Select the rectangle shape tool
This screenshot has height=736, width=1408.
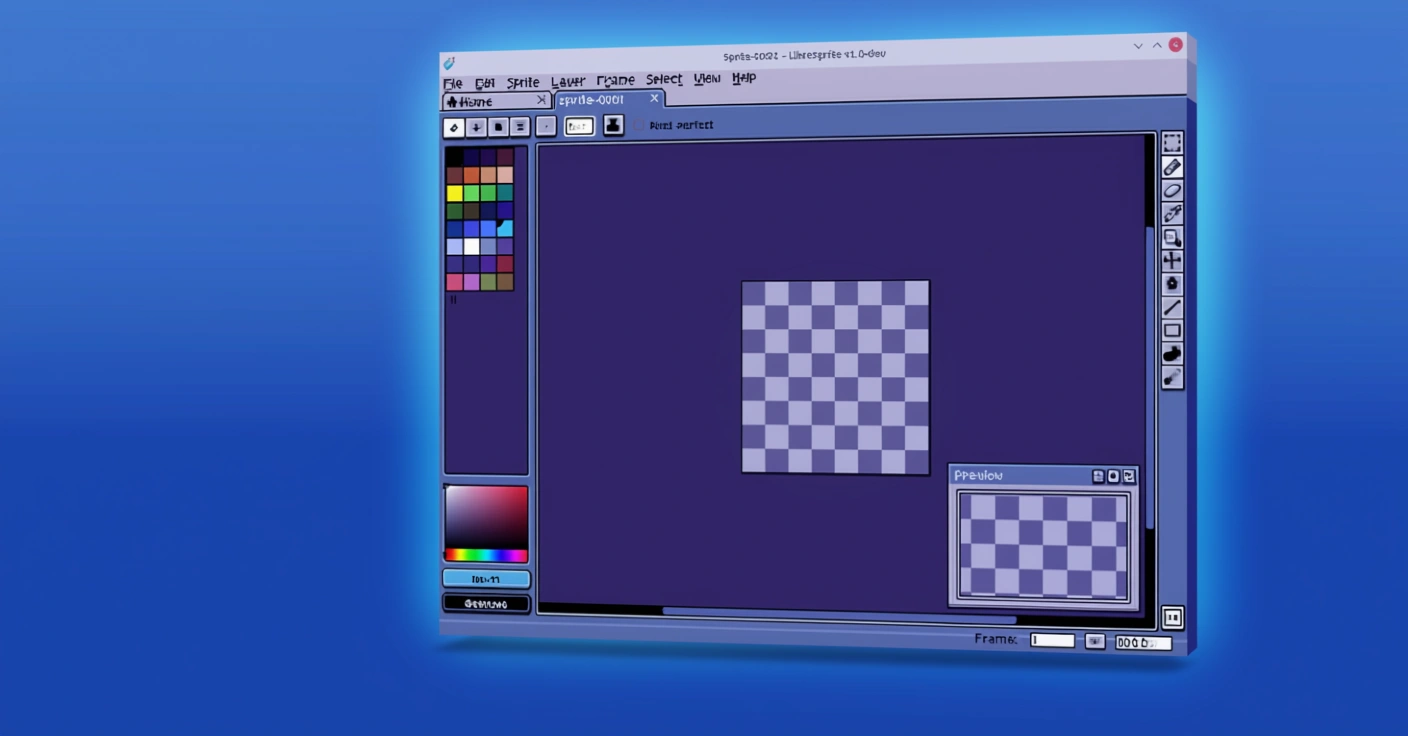[1172, 331]
